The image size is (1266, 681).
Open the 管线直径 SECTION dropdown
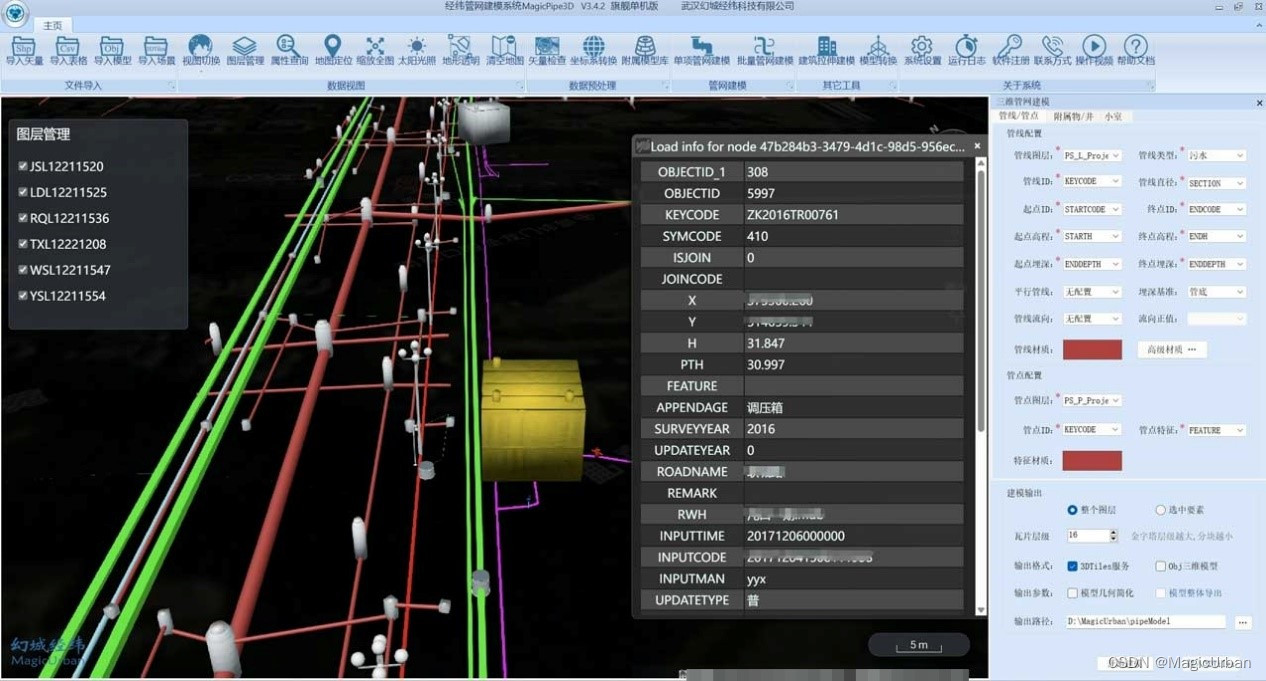click(1216, 183)
